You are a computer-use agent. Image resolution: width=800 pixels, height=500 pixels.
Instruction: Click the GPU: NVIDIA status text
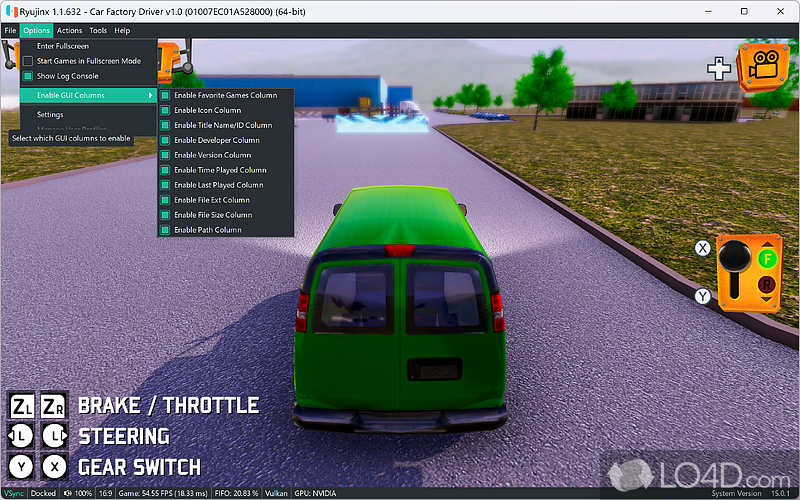(x=315, y=493)
